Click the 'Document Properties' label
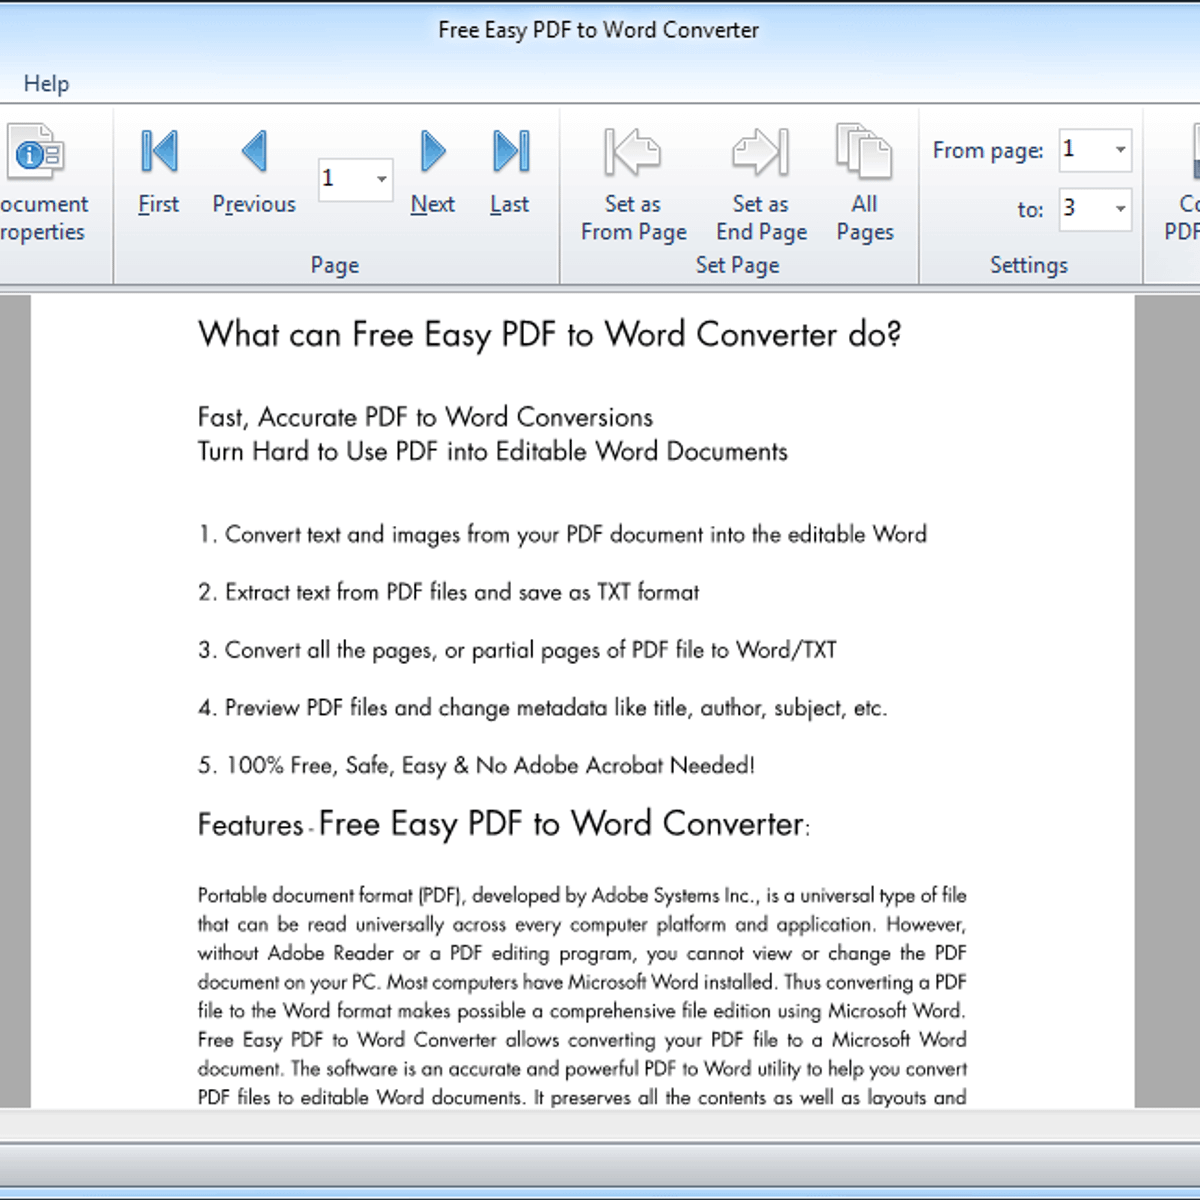The image size is (1200, 1200). [x=43, y=218]
